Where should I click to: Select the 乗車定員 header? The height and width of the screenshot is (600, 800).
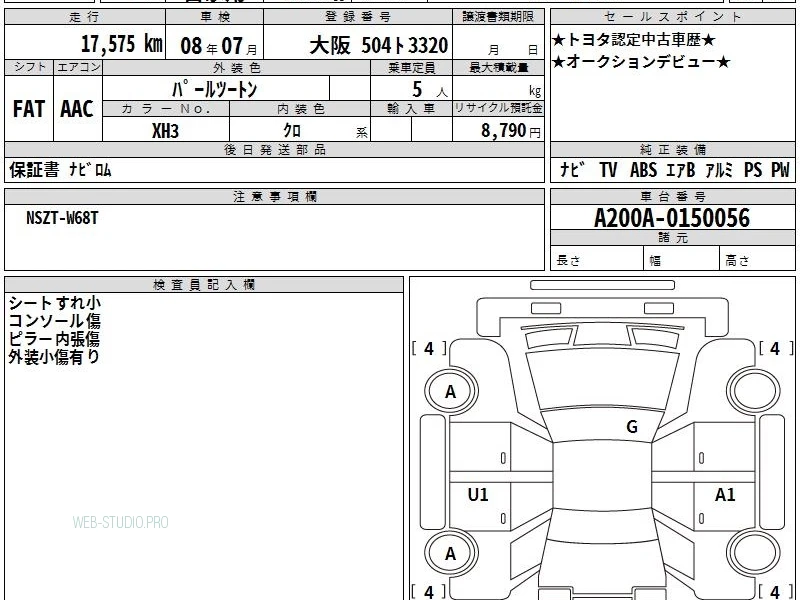coord(411,68)
